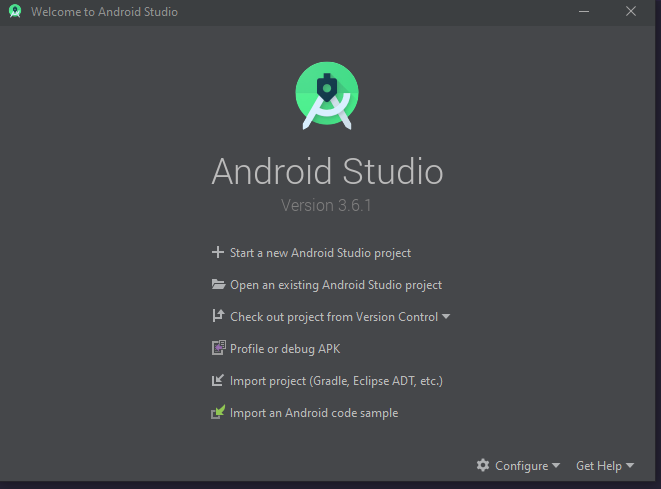Click the Android Studio title bar icon
The image size is (661, 489).
[x=15, y=11]
